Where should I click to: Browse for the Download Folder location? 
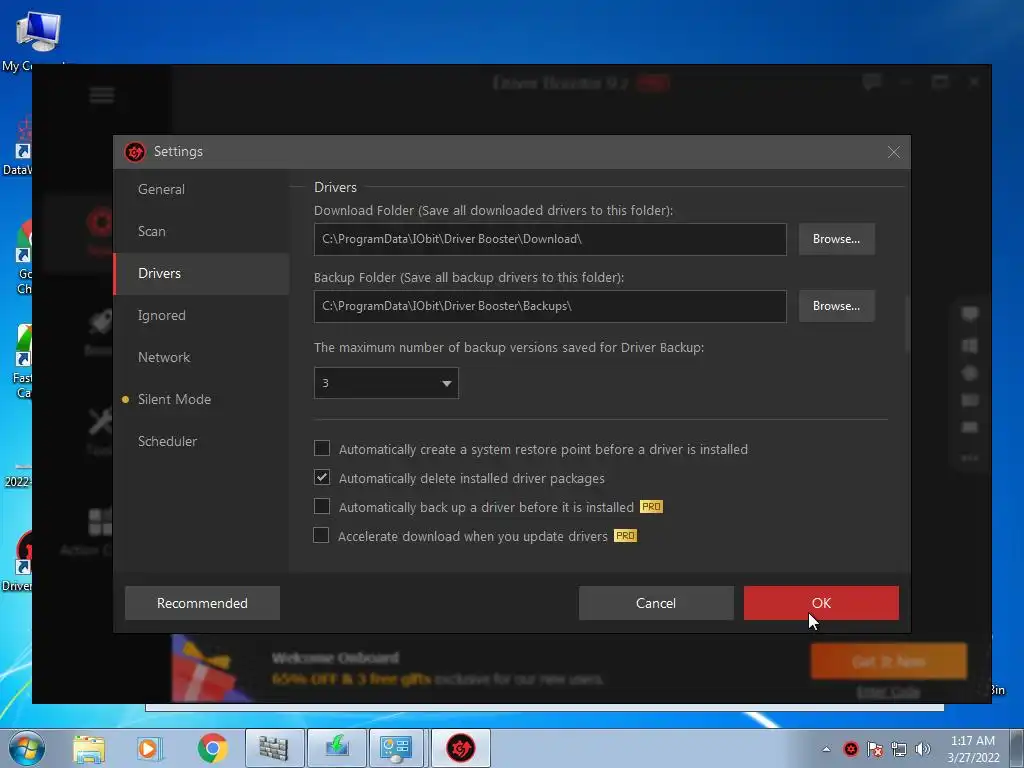[836, 239]
